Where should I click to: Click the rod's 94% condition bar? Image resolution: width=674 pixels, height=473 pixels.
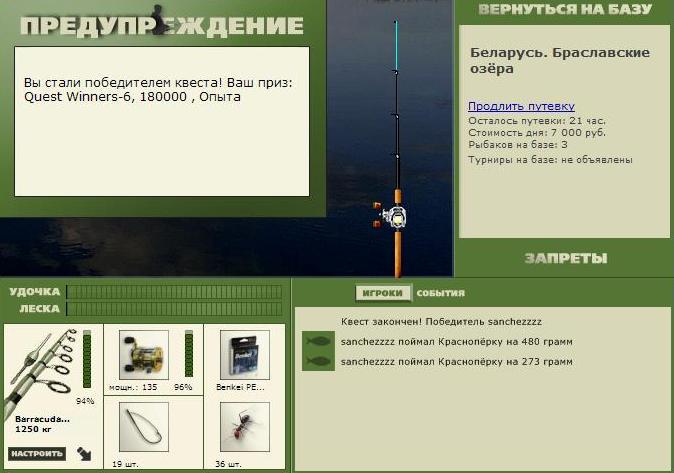87,359
